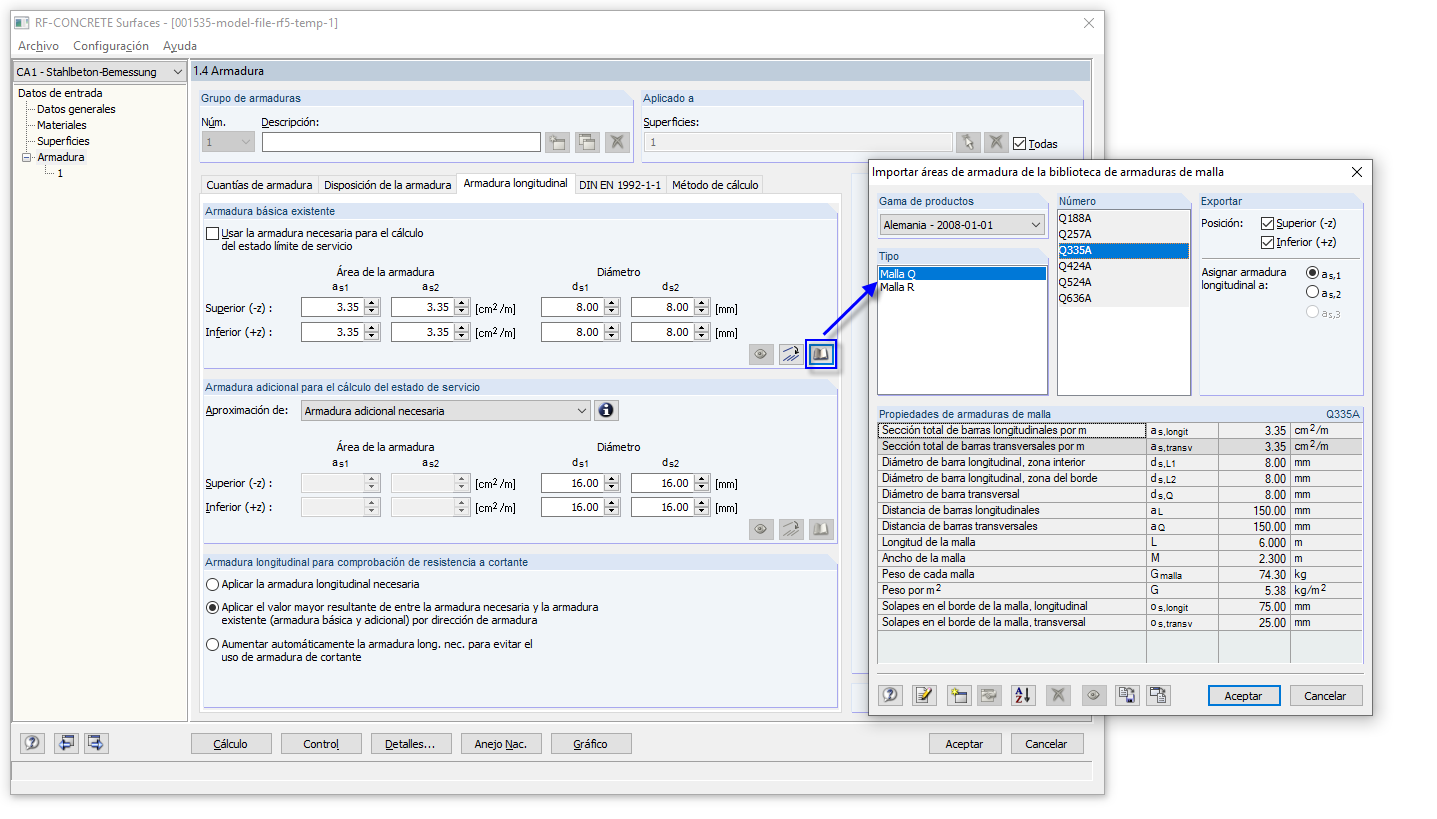This screenshot has height=819, width=1437.
Task: Click the basic reinforcement eye preview icon
Action: pos(761,355)
